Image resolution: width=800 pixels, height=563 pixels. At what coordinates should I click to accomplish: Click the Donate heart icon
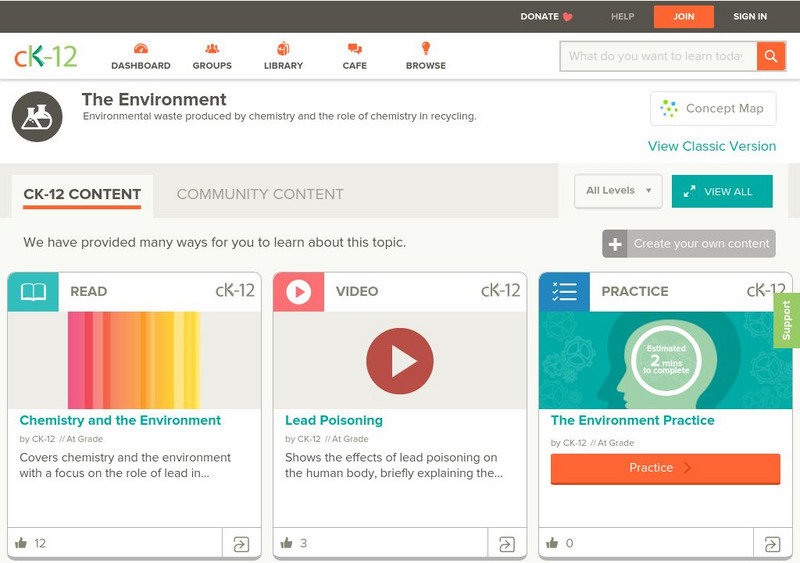coord(567,17)
